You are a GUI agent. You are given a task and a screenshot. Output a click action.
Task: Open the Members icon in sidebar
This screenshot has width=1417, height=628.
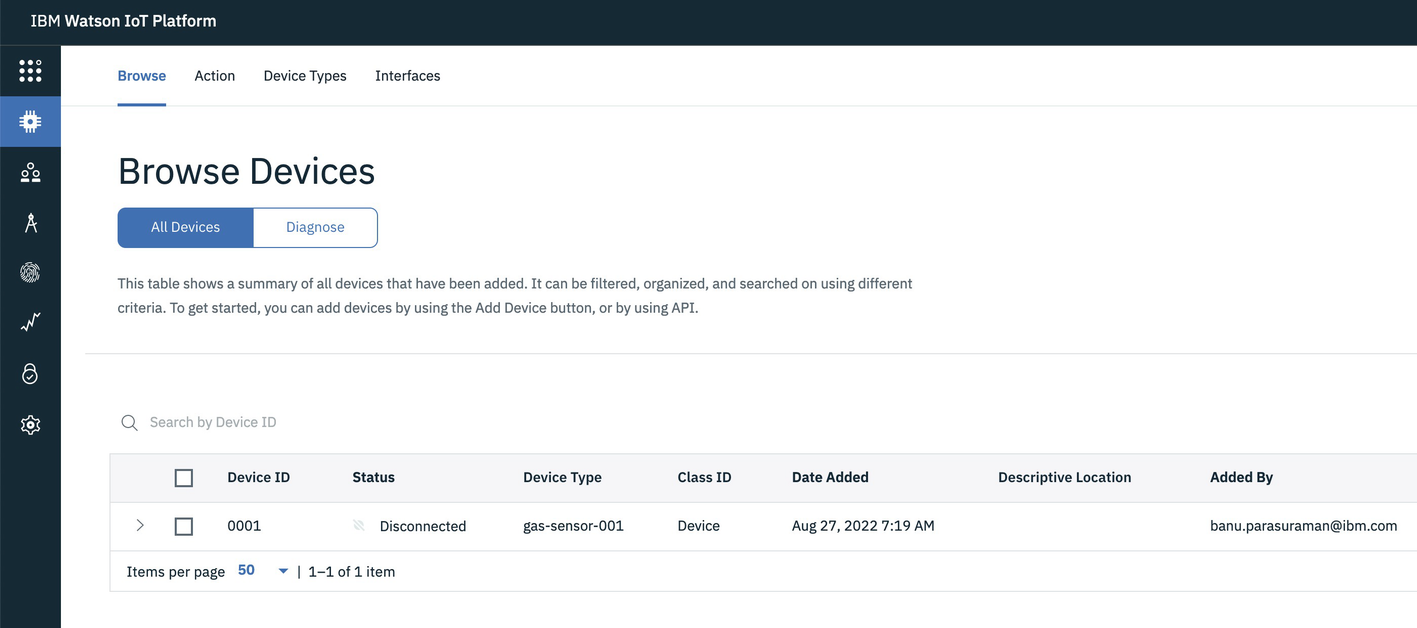30,173
